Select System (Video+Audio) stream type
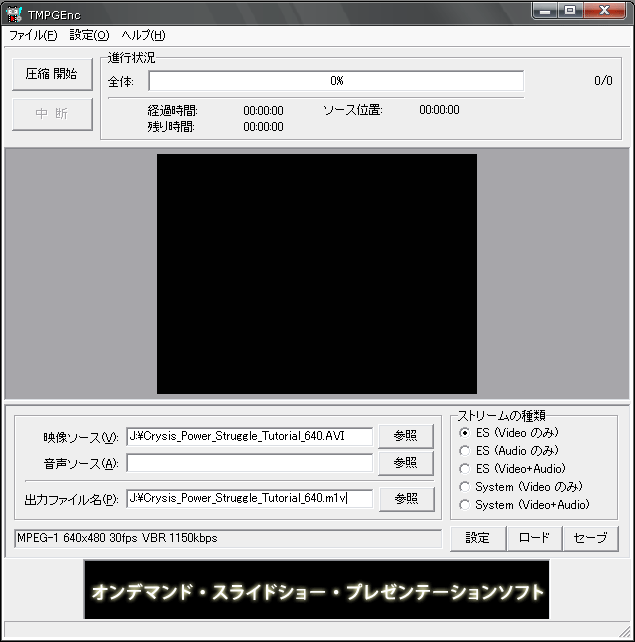This screenshot has height=642, width=635. [x=465, y=505]
